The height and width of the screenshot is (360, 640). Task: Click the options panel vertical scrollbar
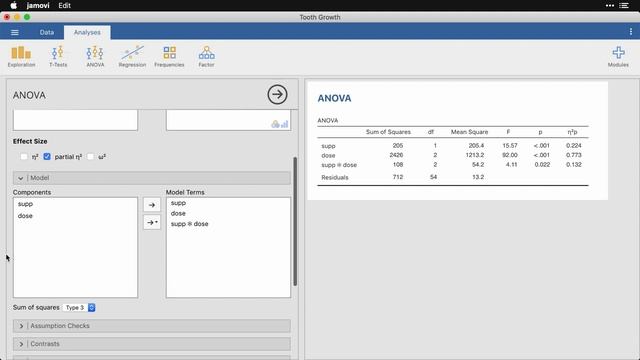point(295,221)
